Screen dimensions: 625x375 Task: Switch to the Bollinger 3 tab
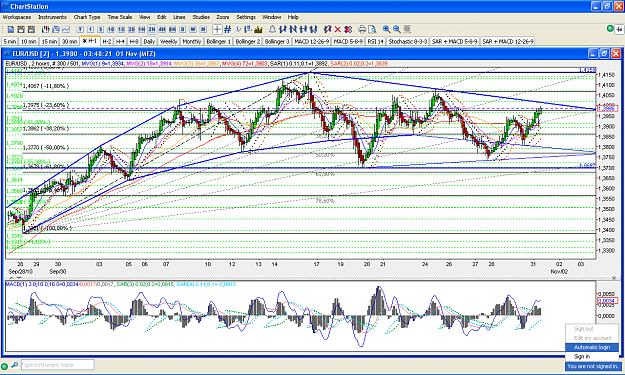click(277, 41)
